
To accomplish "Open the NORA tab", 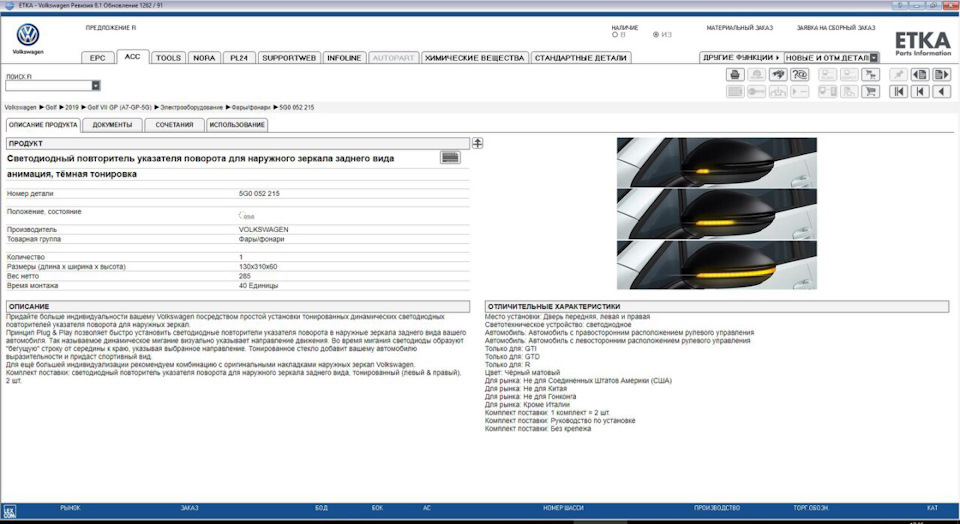I will 204,58.
